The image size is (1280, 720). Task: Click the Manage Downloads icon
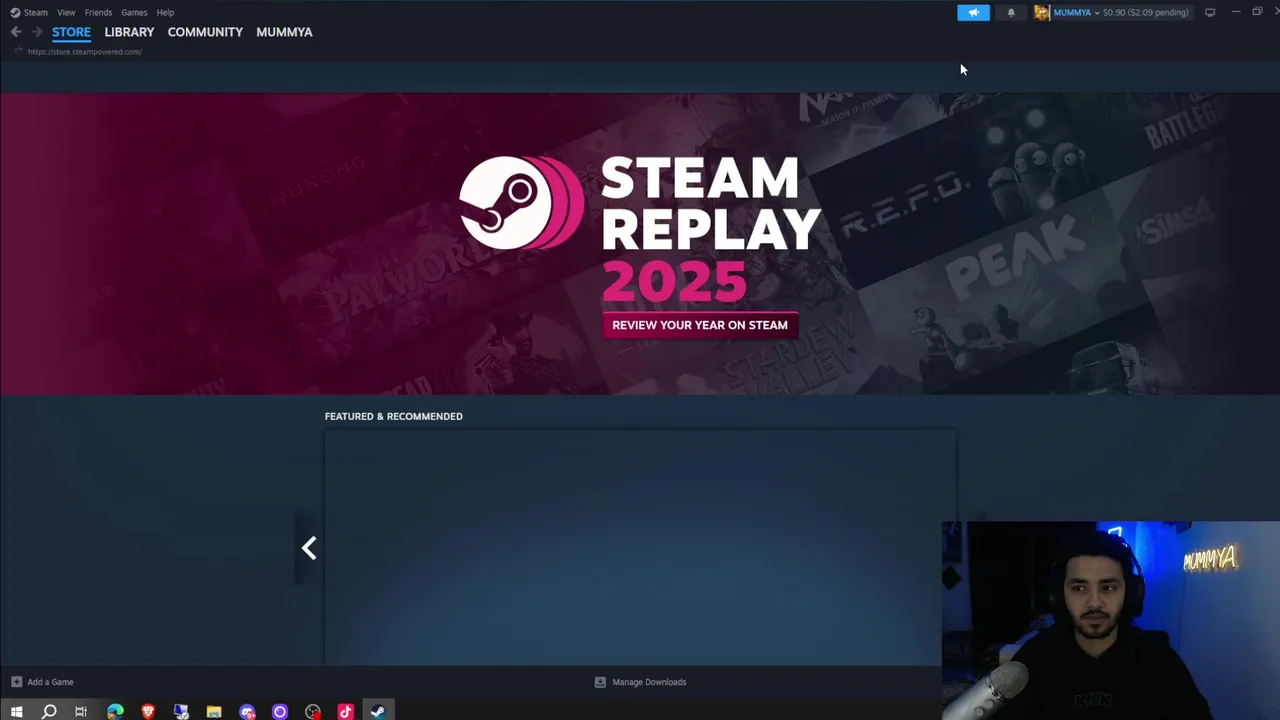pos(600,682)
